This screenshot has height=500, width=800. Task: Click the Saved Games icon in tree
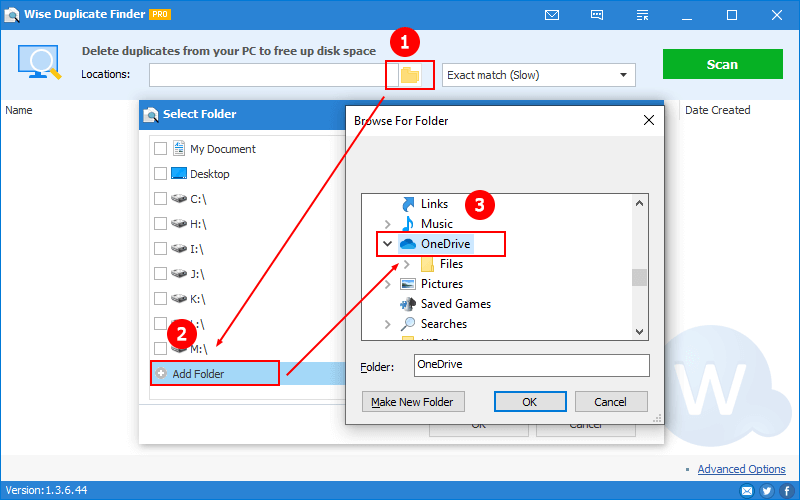(408, 304)
